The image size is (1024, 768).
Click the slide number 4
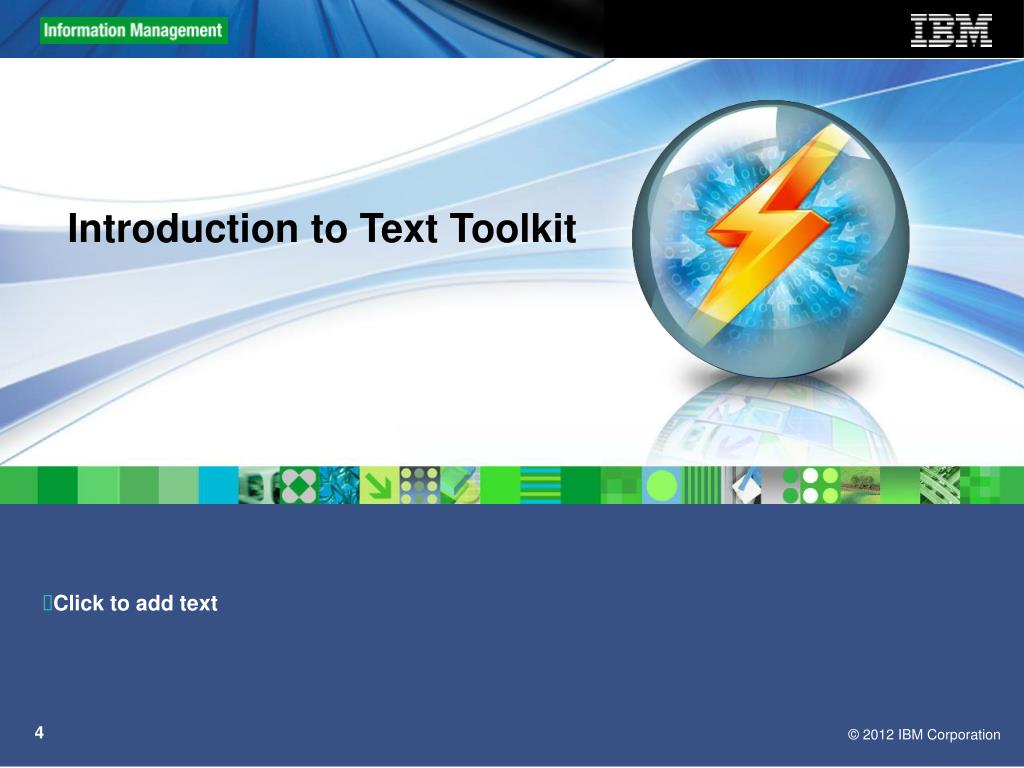coord(39,733)
